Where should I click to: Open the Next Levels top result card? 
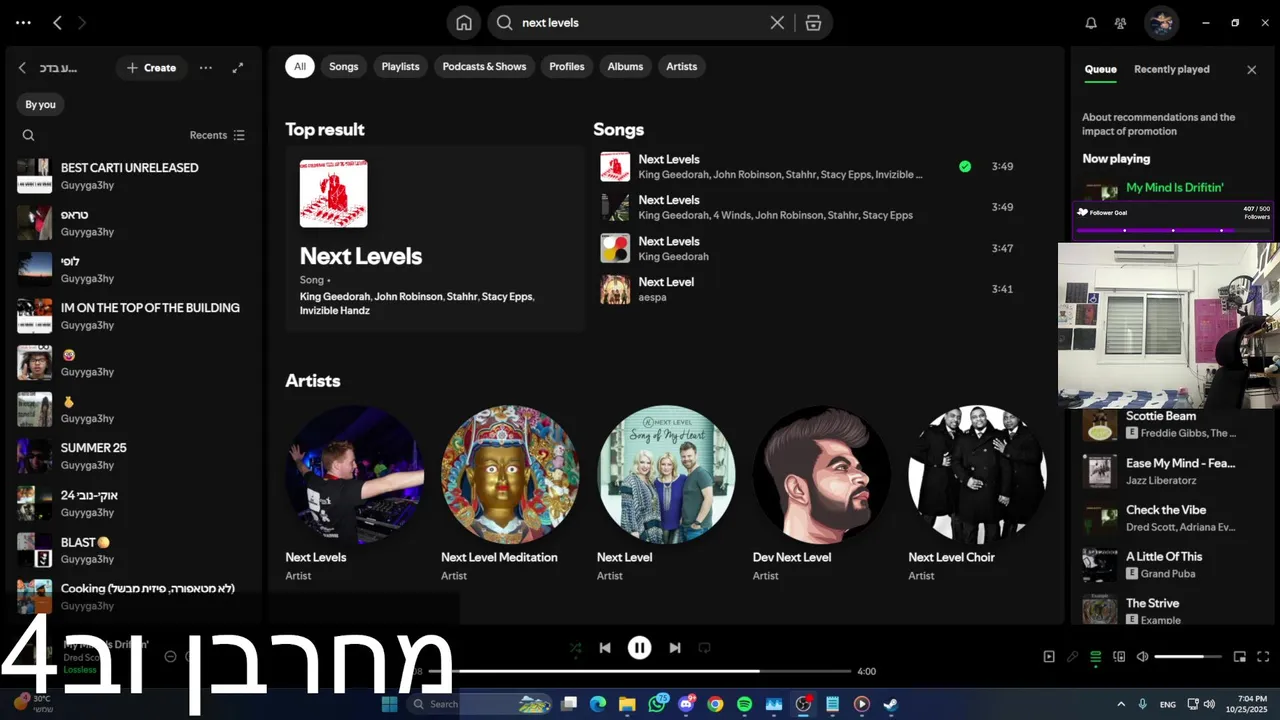click(435, 239)
